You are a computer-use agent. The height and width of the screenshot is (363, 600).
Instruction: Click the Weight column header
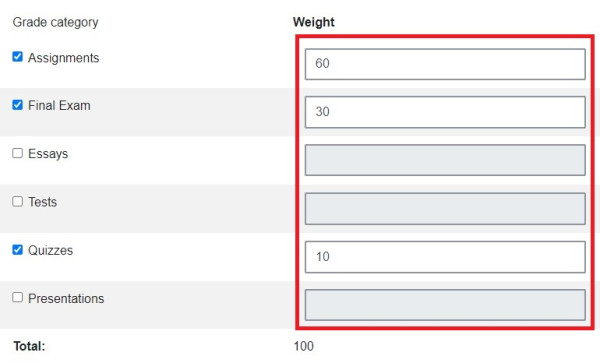pyautogui.click(x=314, y=22)
